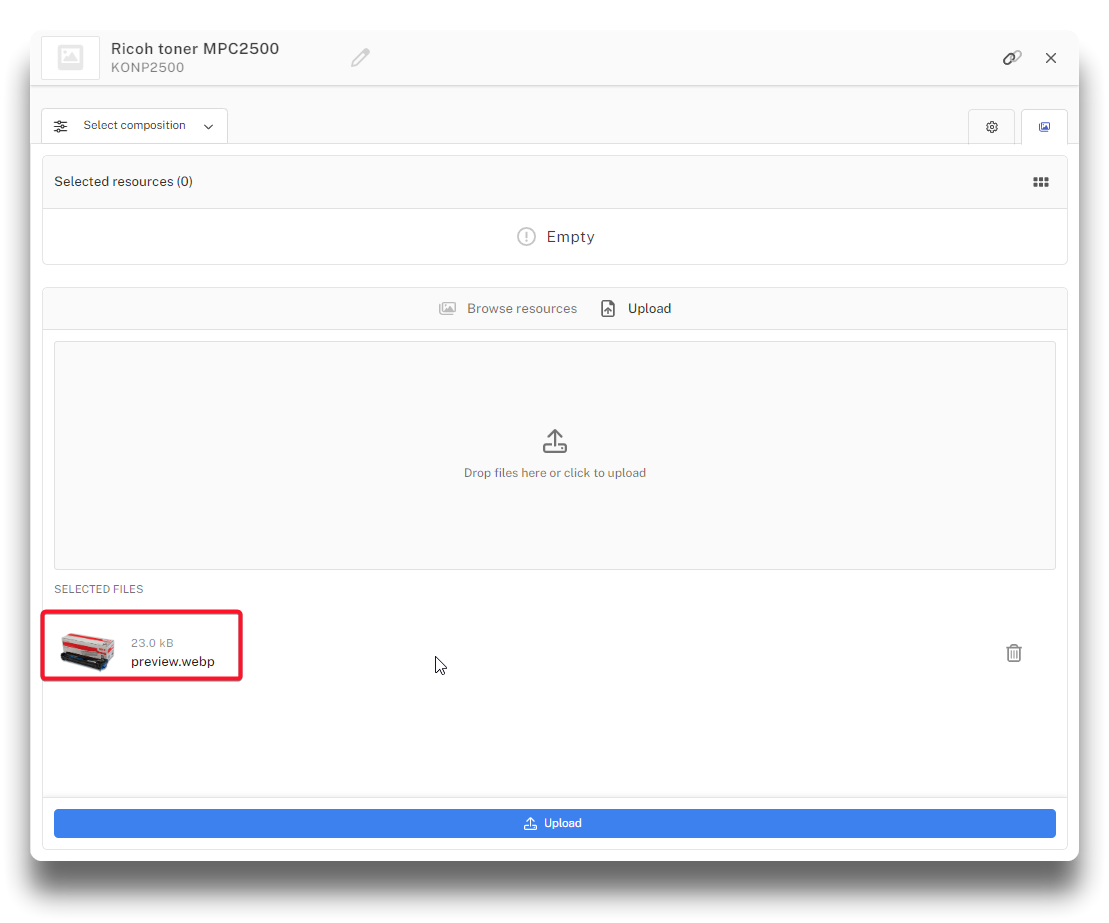This screenshot has width=1109, height=923.
Task: Click the grid view icon in Selected resources
Action: pos(1040,182)
